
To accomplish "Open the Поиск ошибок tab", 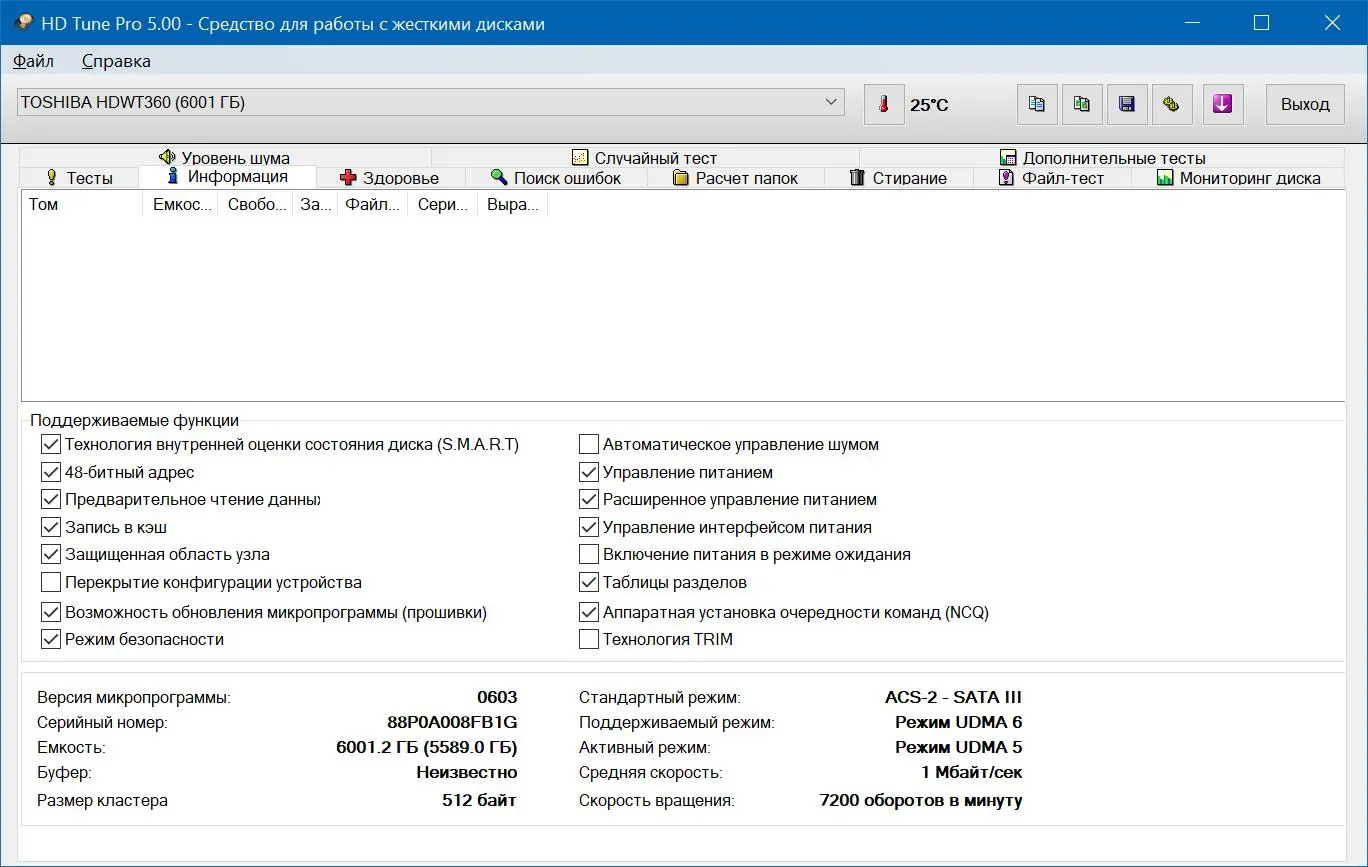I will tap(556, 178).
